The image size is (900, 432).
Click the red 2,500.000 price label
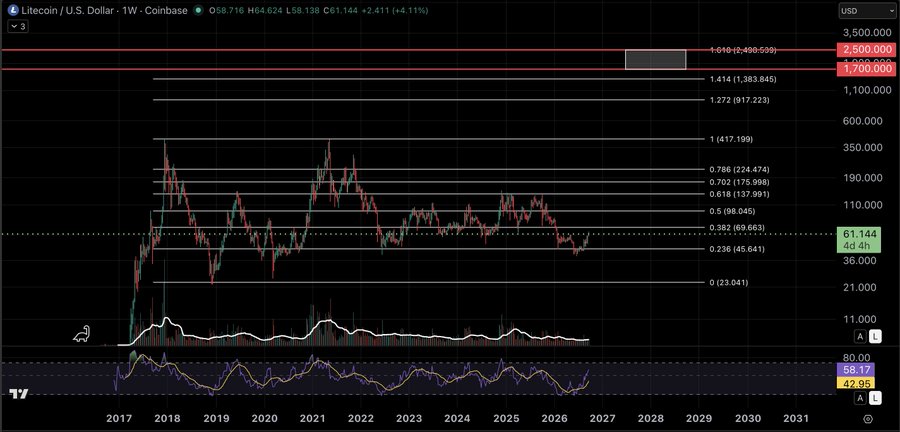(x=866, y=50)
